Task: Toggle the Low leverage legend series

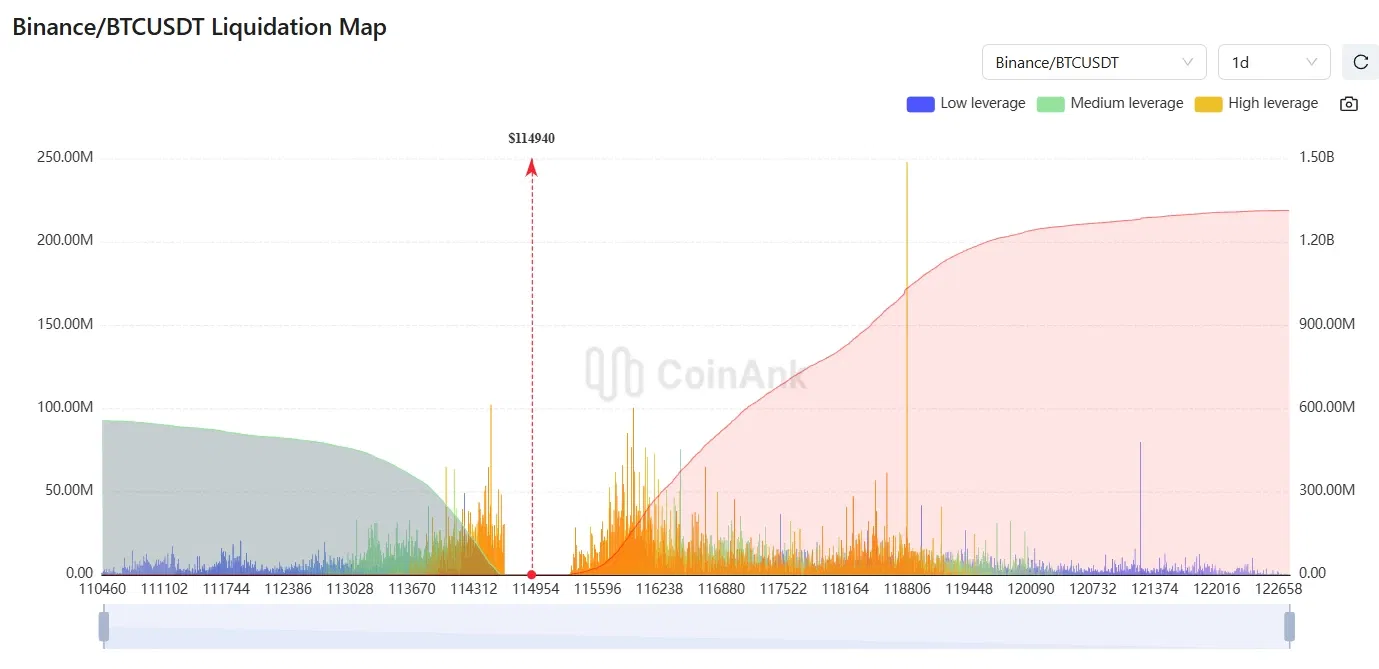Action: tap(966, 103)
